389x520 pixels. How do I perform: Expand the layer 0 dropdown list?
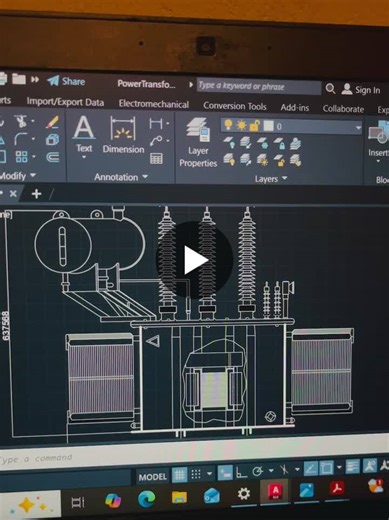(358, 128)
